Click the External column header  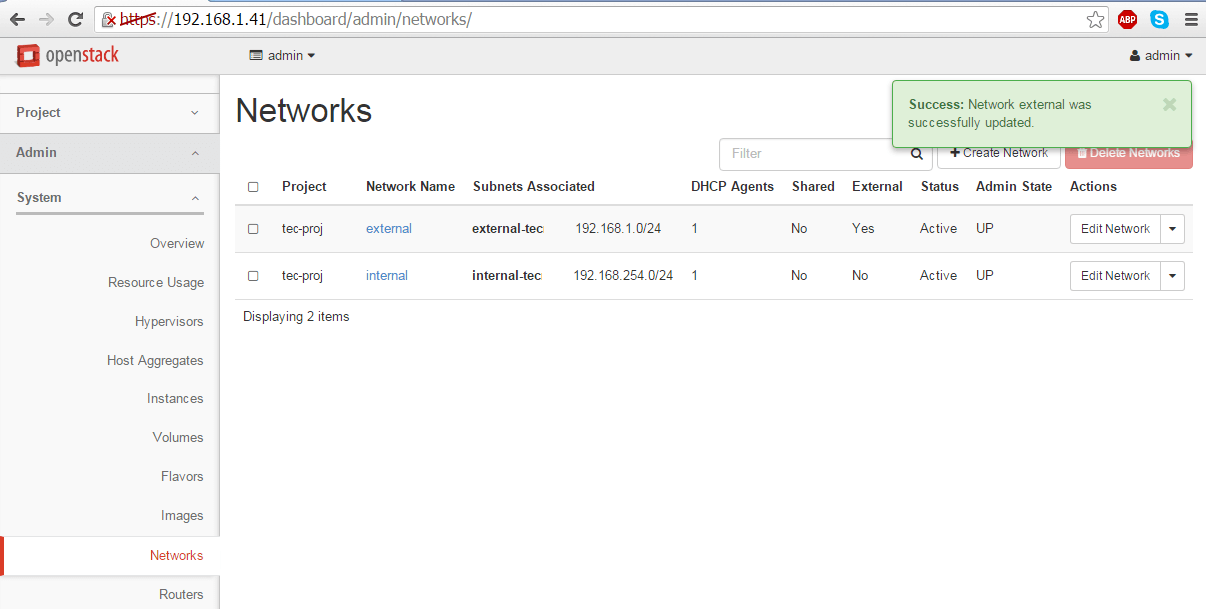[x=877, y=187]
